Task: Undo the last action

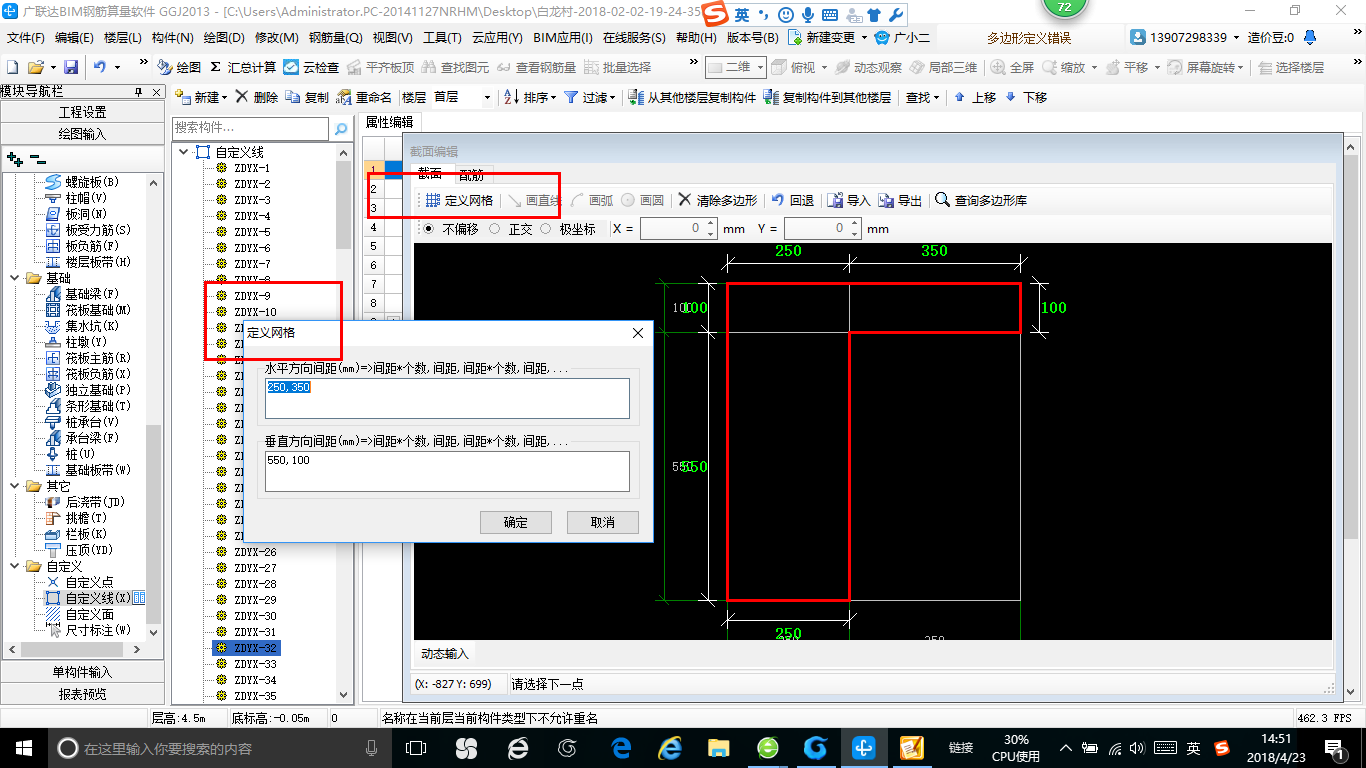Action: (x=100, y=67)
